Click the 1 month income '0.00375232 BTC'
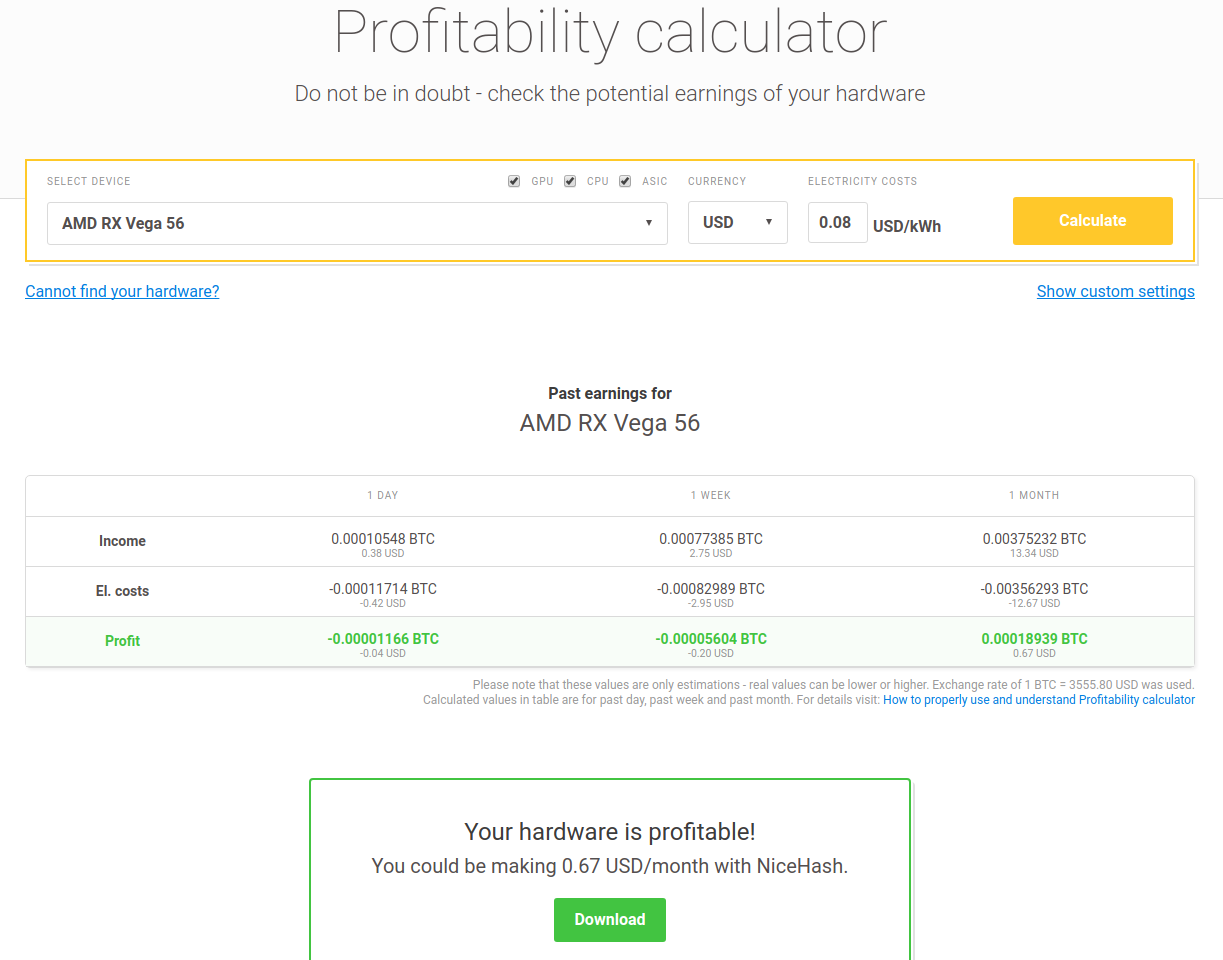This screenshot has height=960, width=1223. (x=1034, y=538)
